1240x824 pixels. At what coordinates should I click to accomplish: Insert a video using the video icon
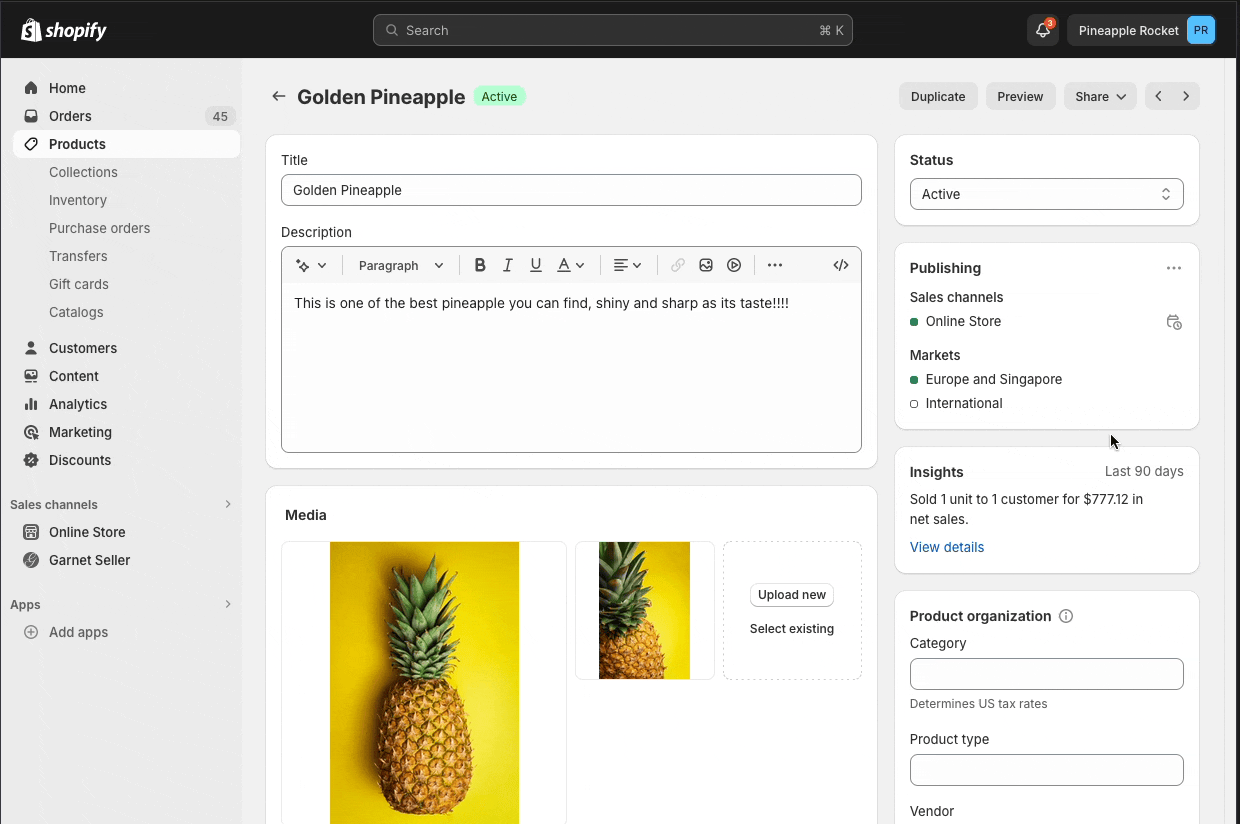pos(734,264)
